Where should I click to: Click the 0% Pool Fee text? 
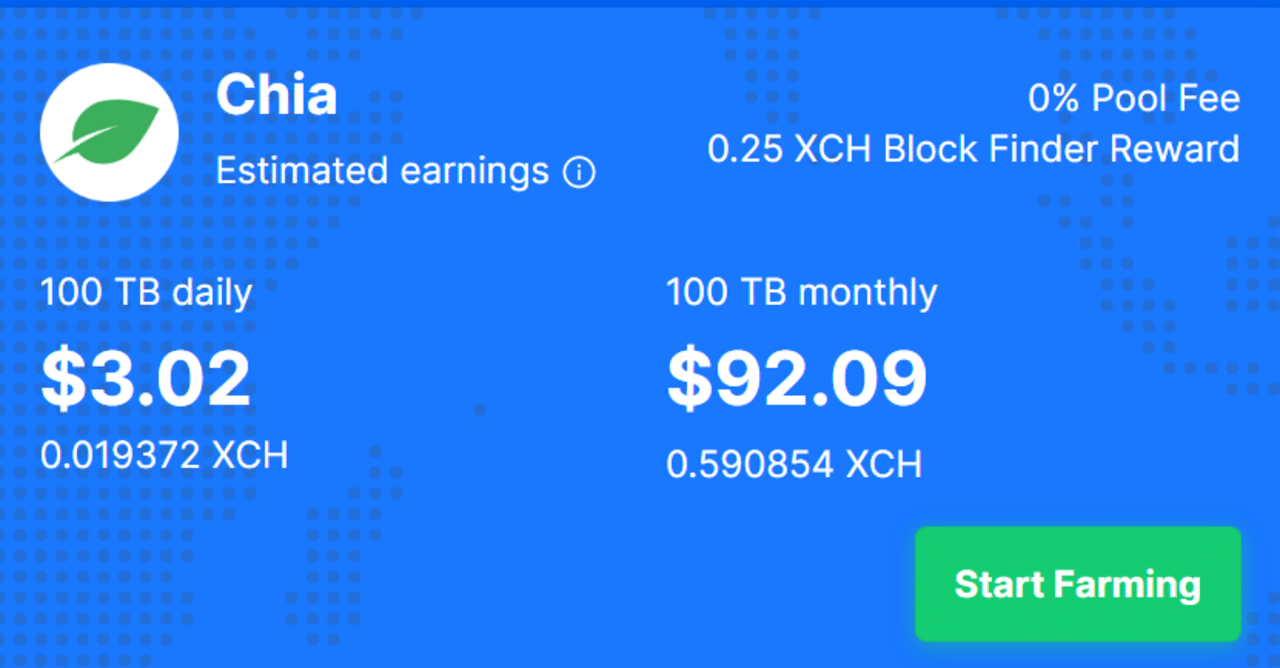1133,98
